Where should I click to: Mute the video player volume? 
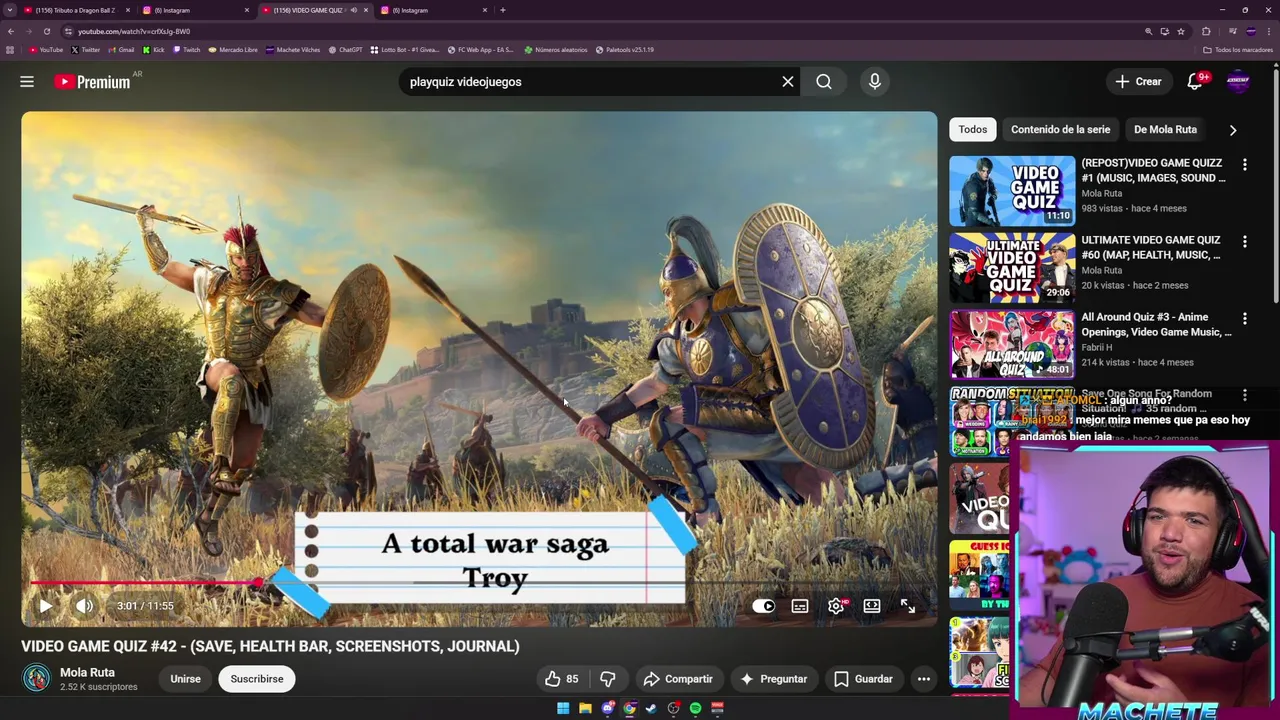(85, 606)
